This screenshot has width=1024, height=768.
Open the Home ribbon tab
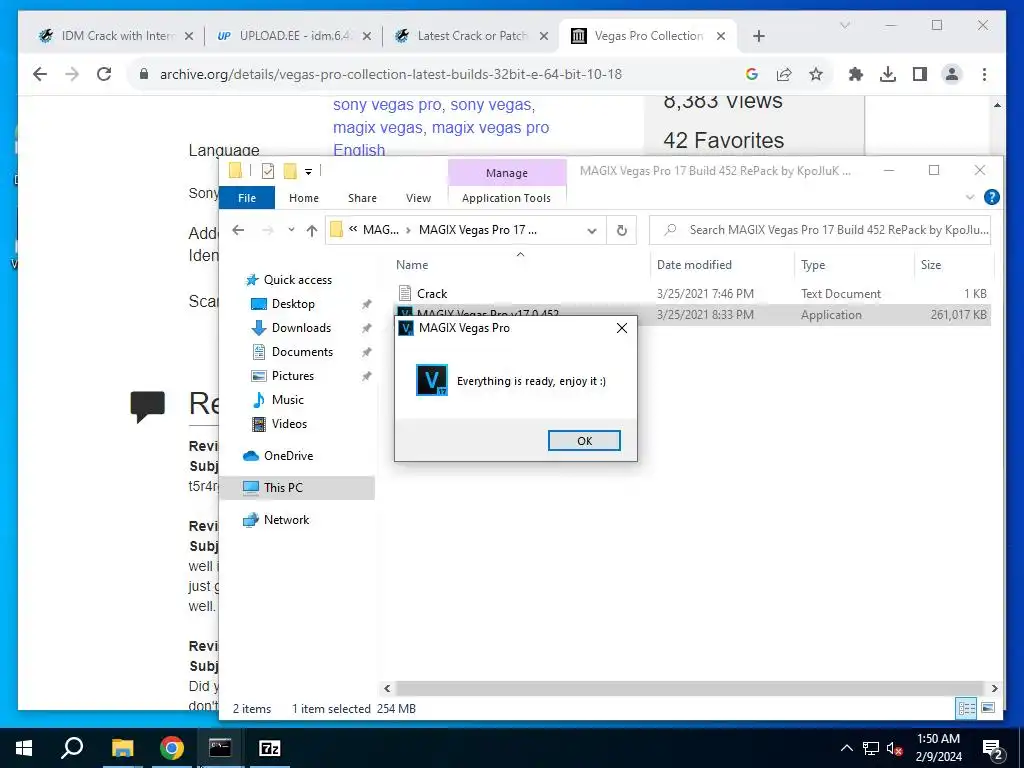click(304, 198)
